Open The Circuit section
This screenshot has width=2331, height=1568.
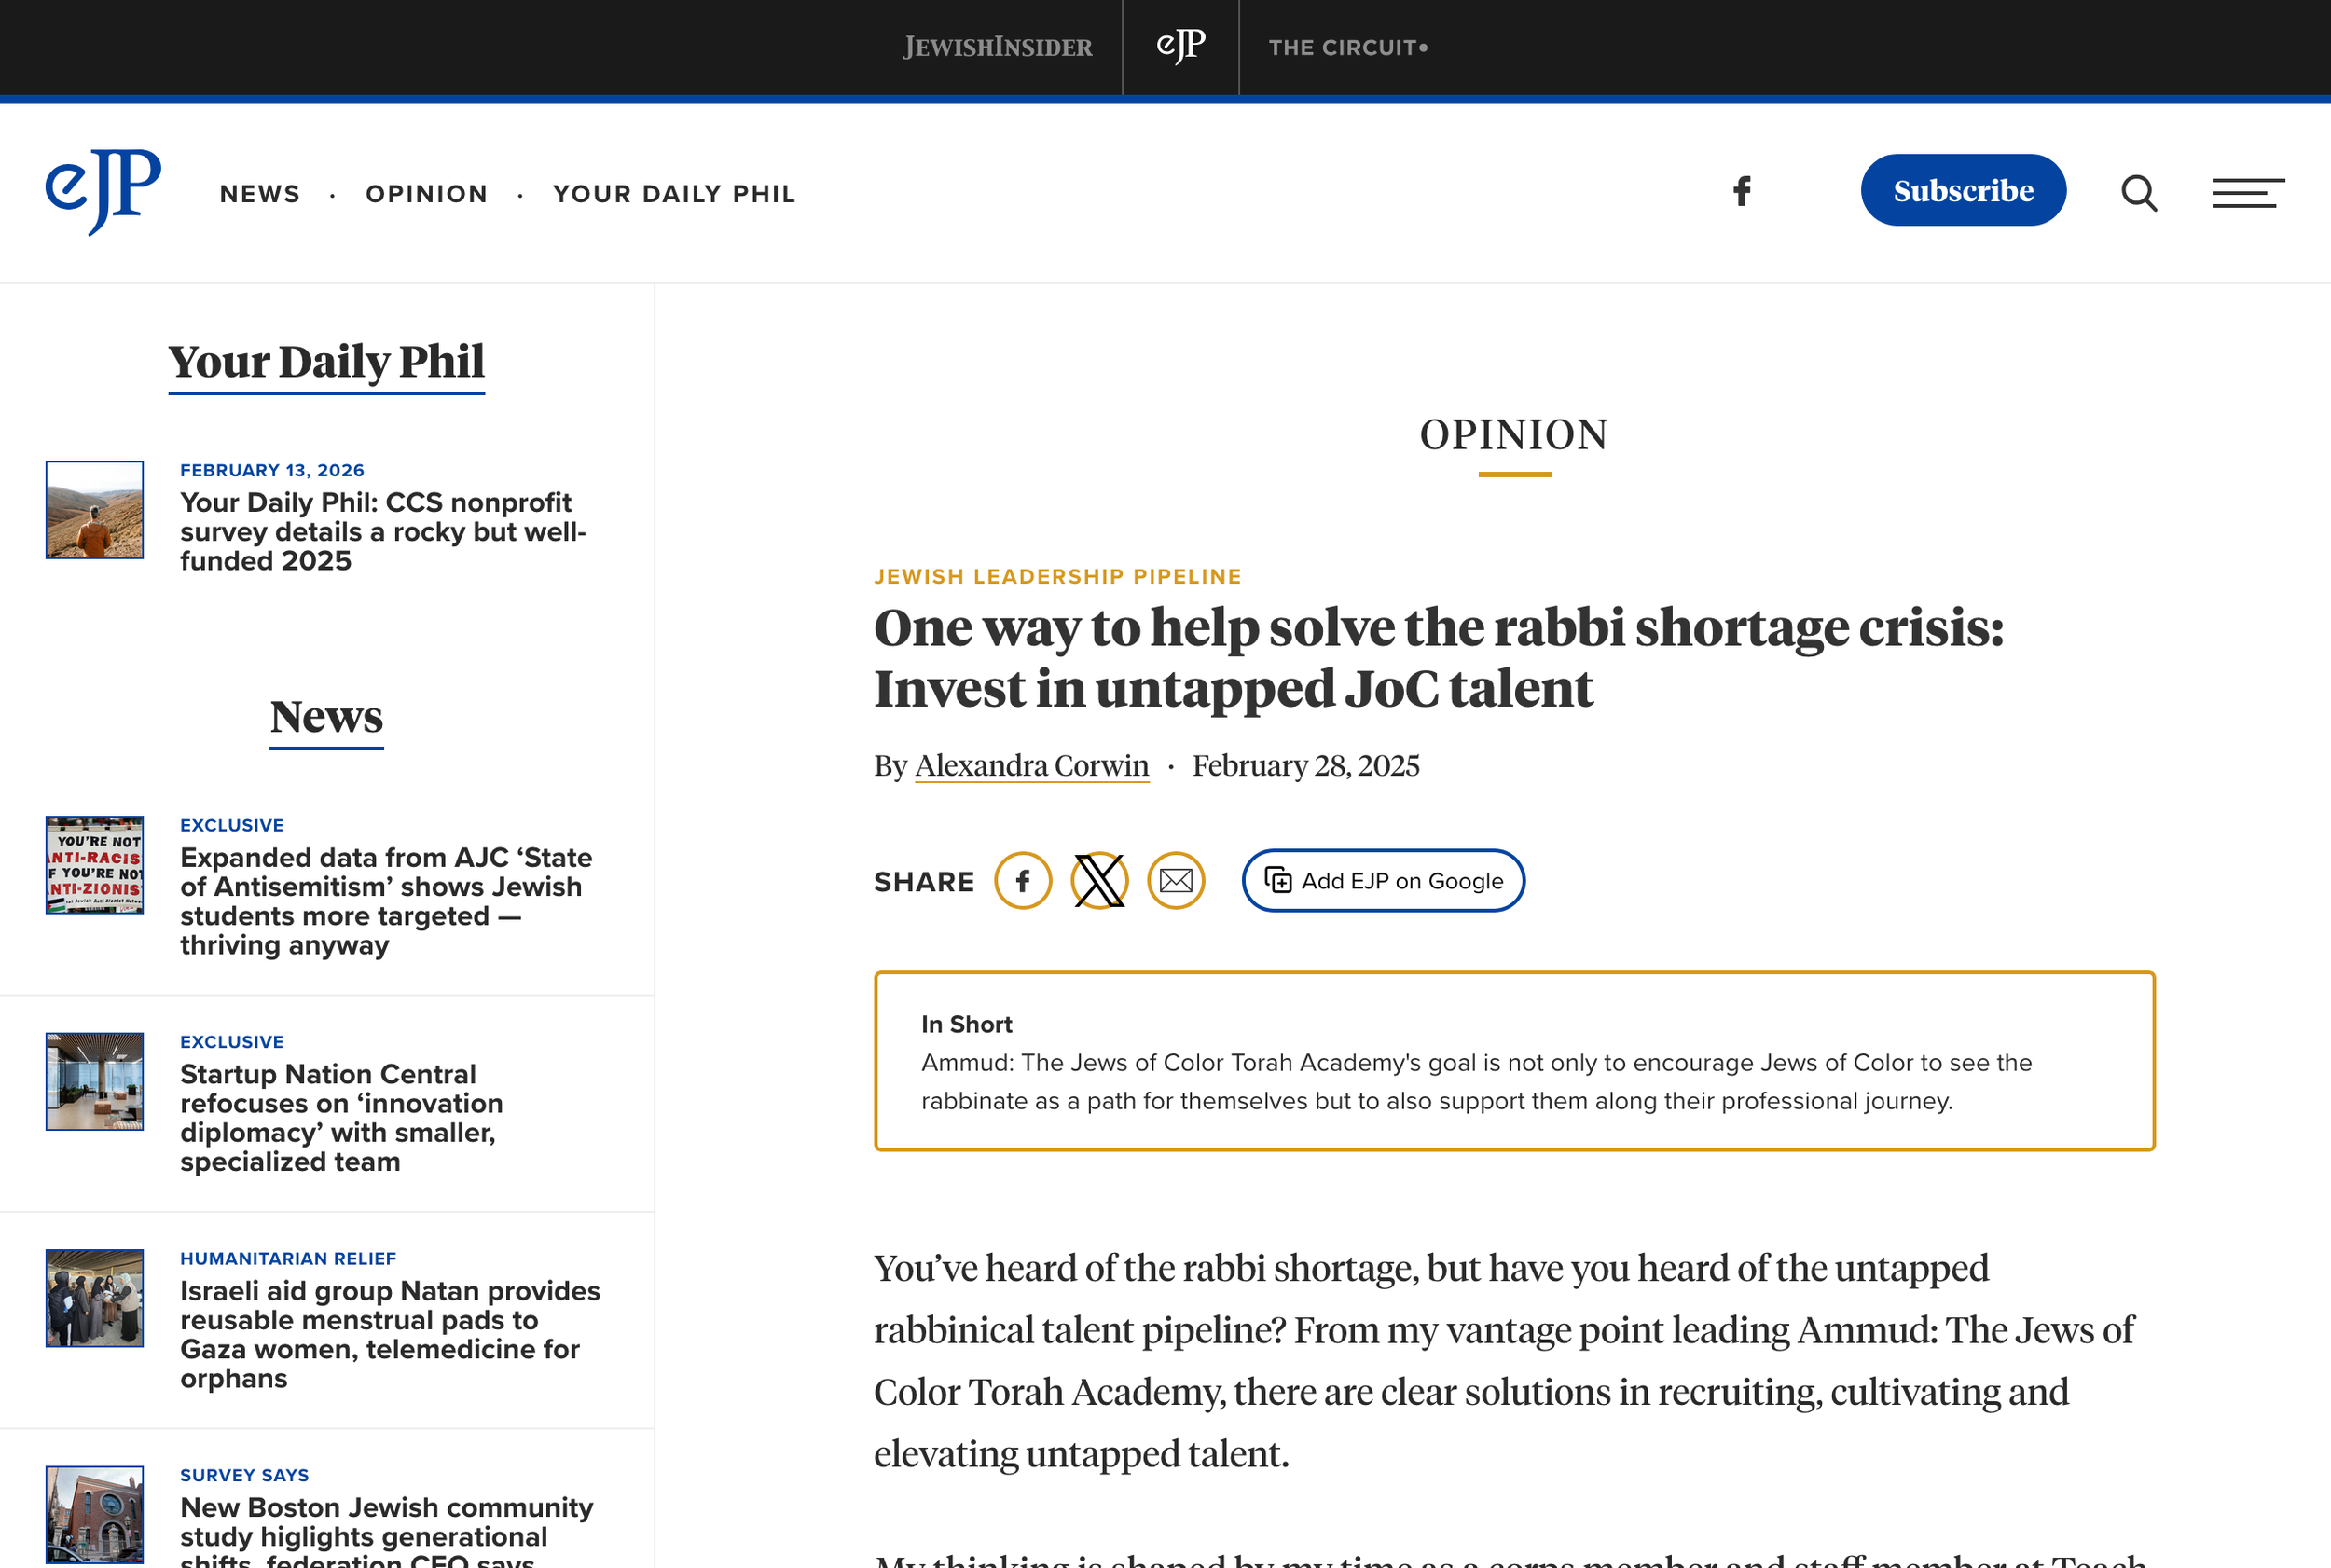click(1347, 46)
